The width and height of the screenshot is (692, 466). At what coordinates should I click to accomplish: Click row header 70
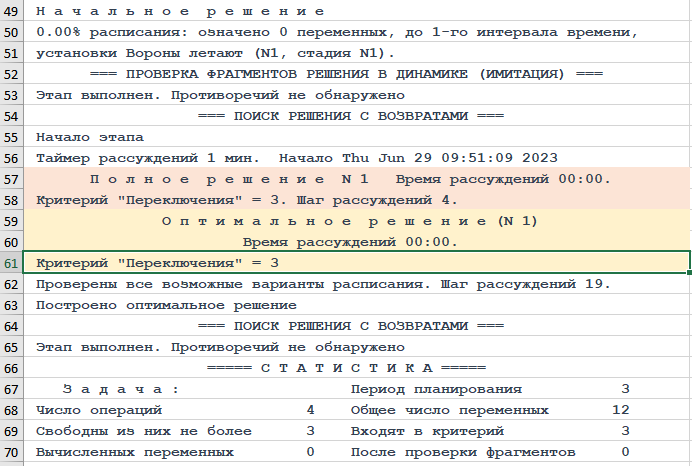coord(12,452)
